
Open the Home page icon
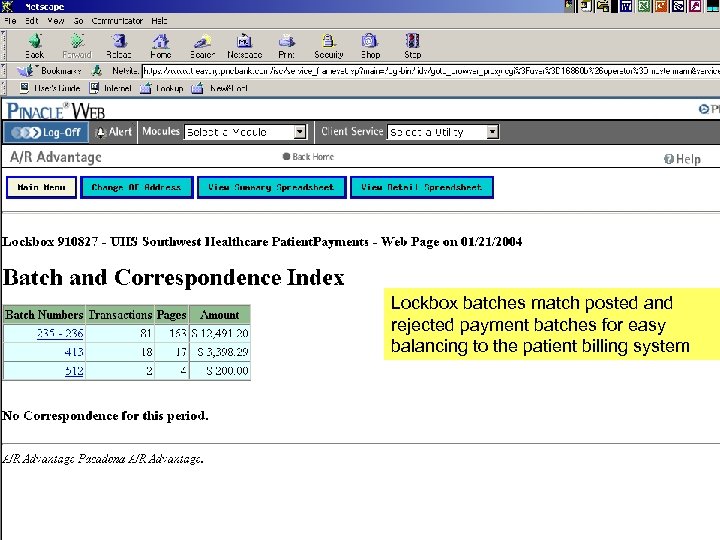[x=161, y=46]
